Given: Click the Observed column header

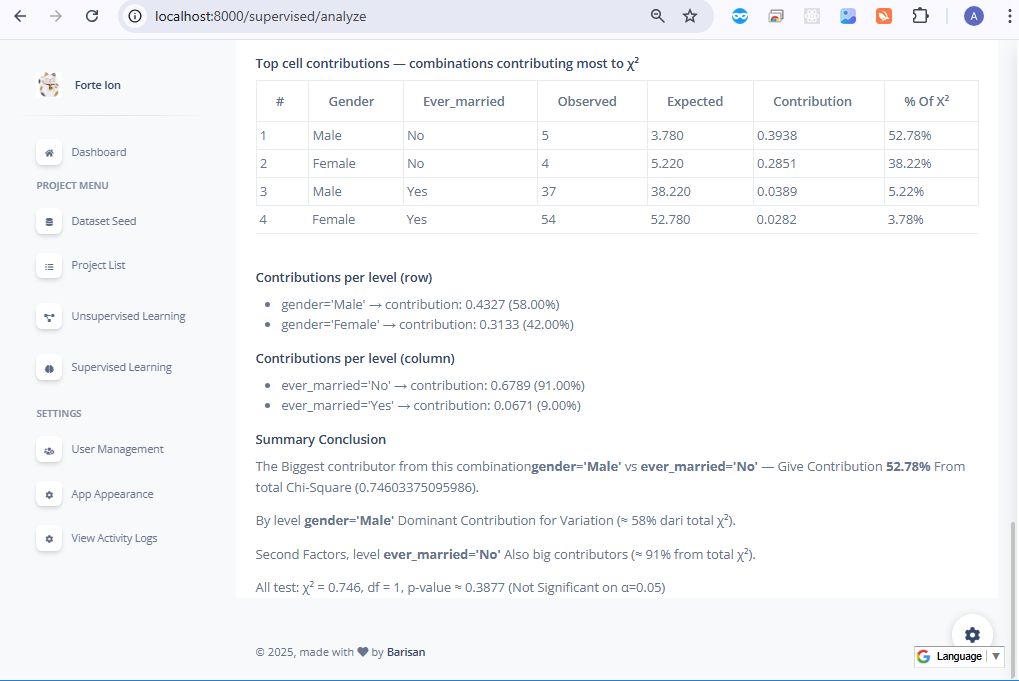Looking at the screenshot, I should [x=587, y=101].
